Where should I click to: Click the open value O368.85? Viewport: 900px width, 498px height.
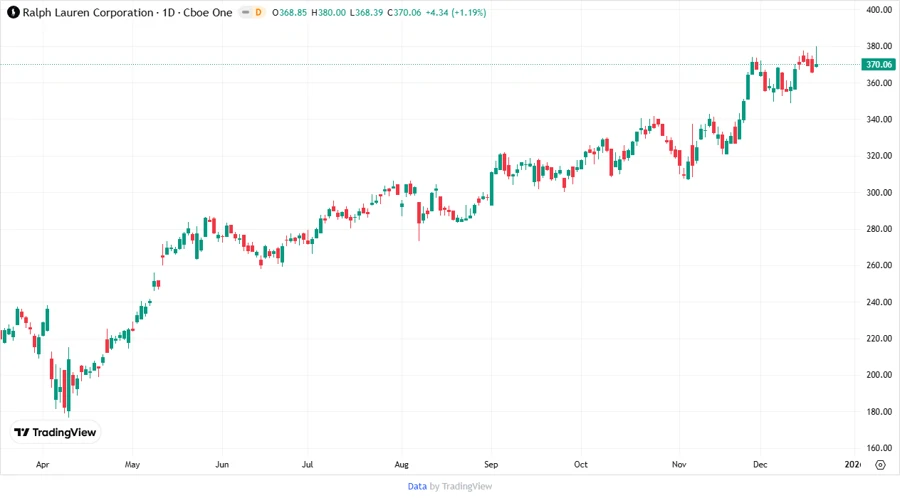click(x=289, y=13)
